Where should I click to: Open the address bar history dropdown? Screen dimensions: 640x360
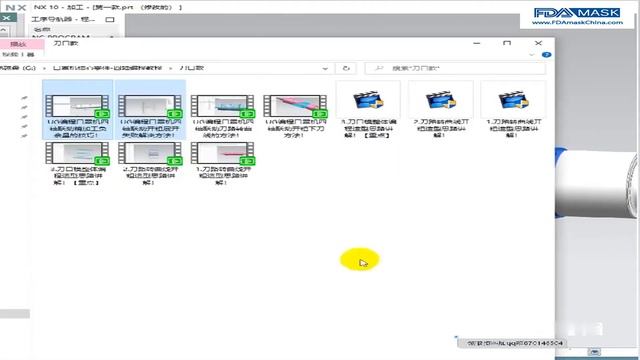325,69
